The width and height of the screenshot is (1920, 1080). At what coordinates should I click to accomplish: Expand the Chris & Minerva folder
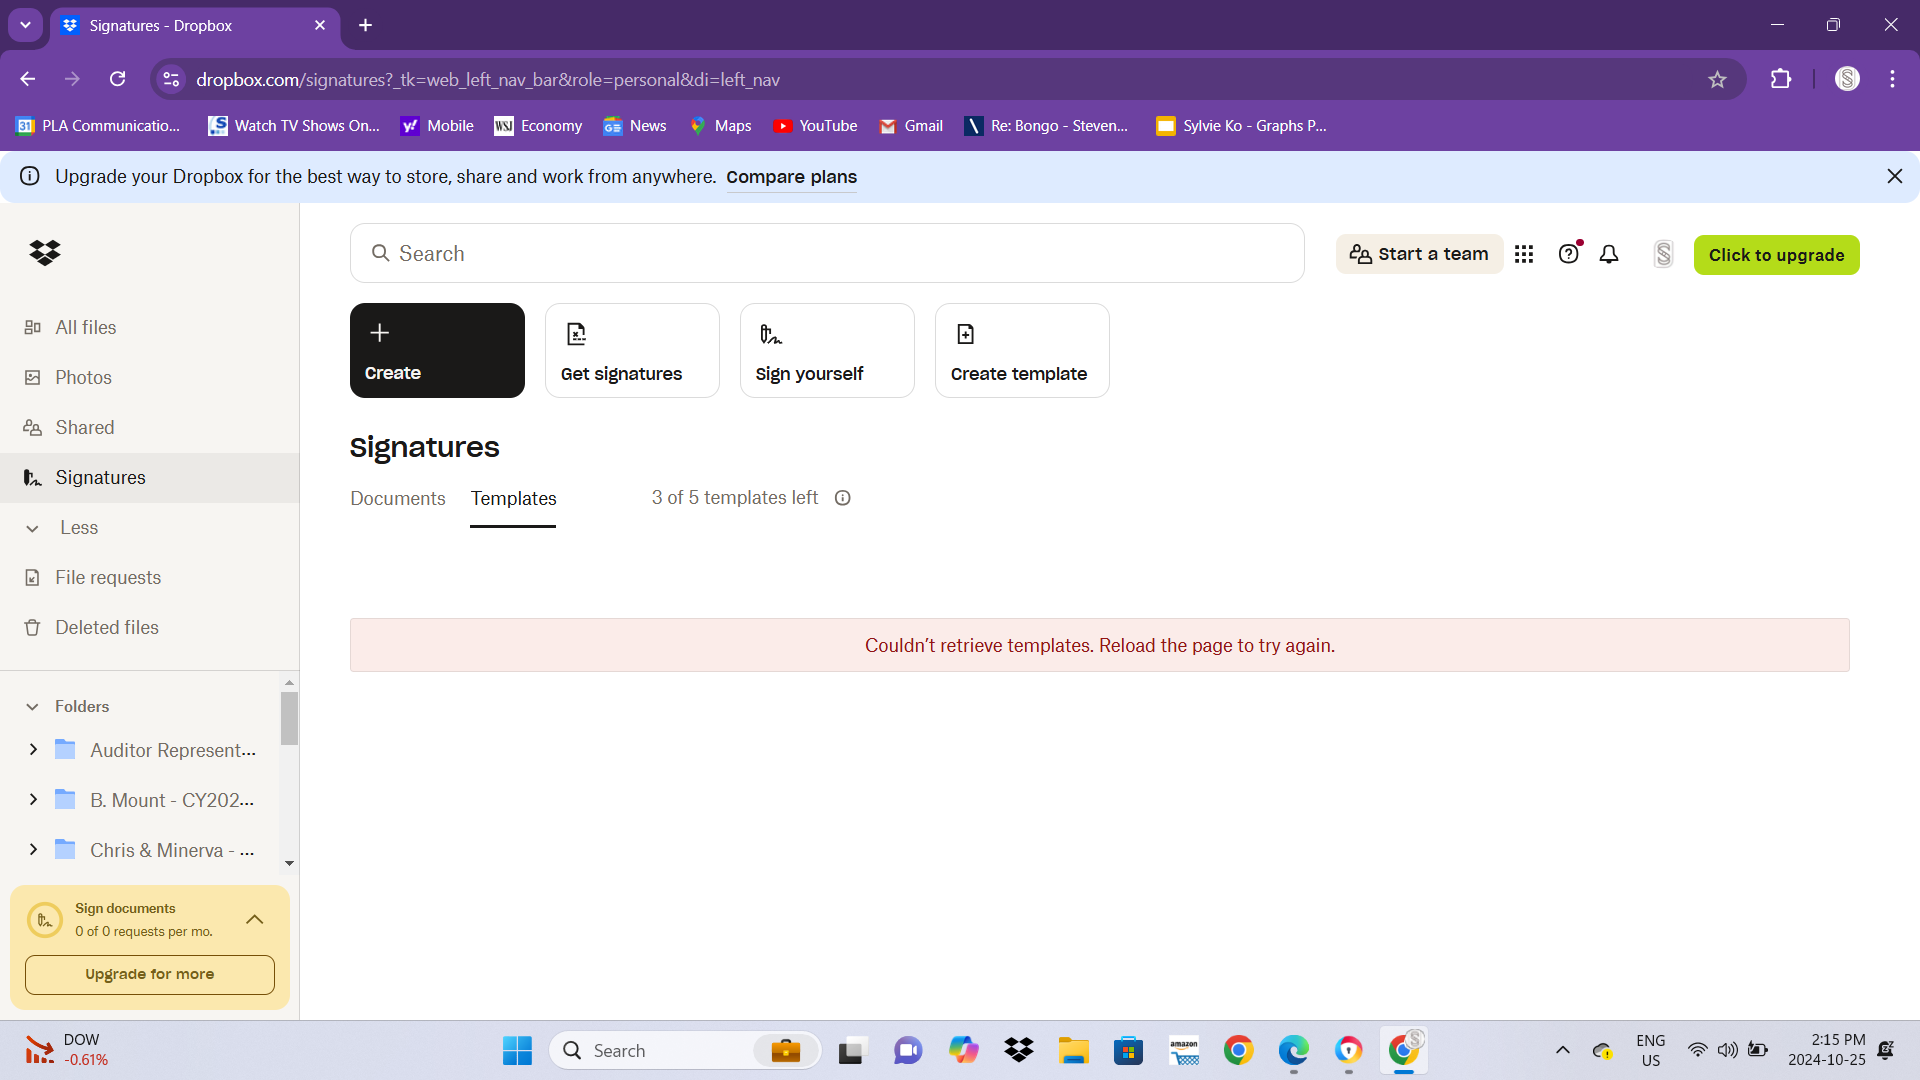point(33,851)
